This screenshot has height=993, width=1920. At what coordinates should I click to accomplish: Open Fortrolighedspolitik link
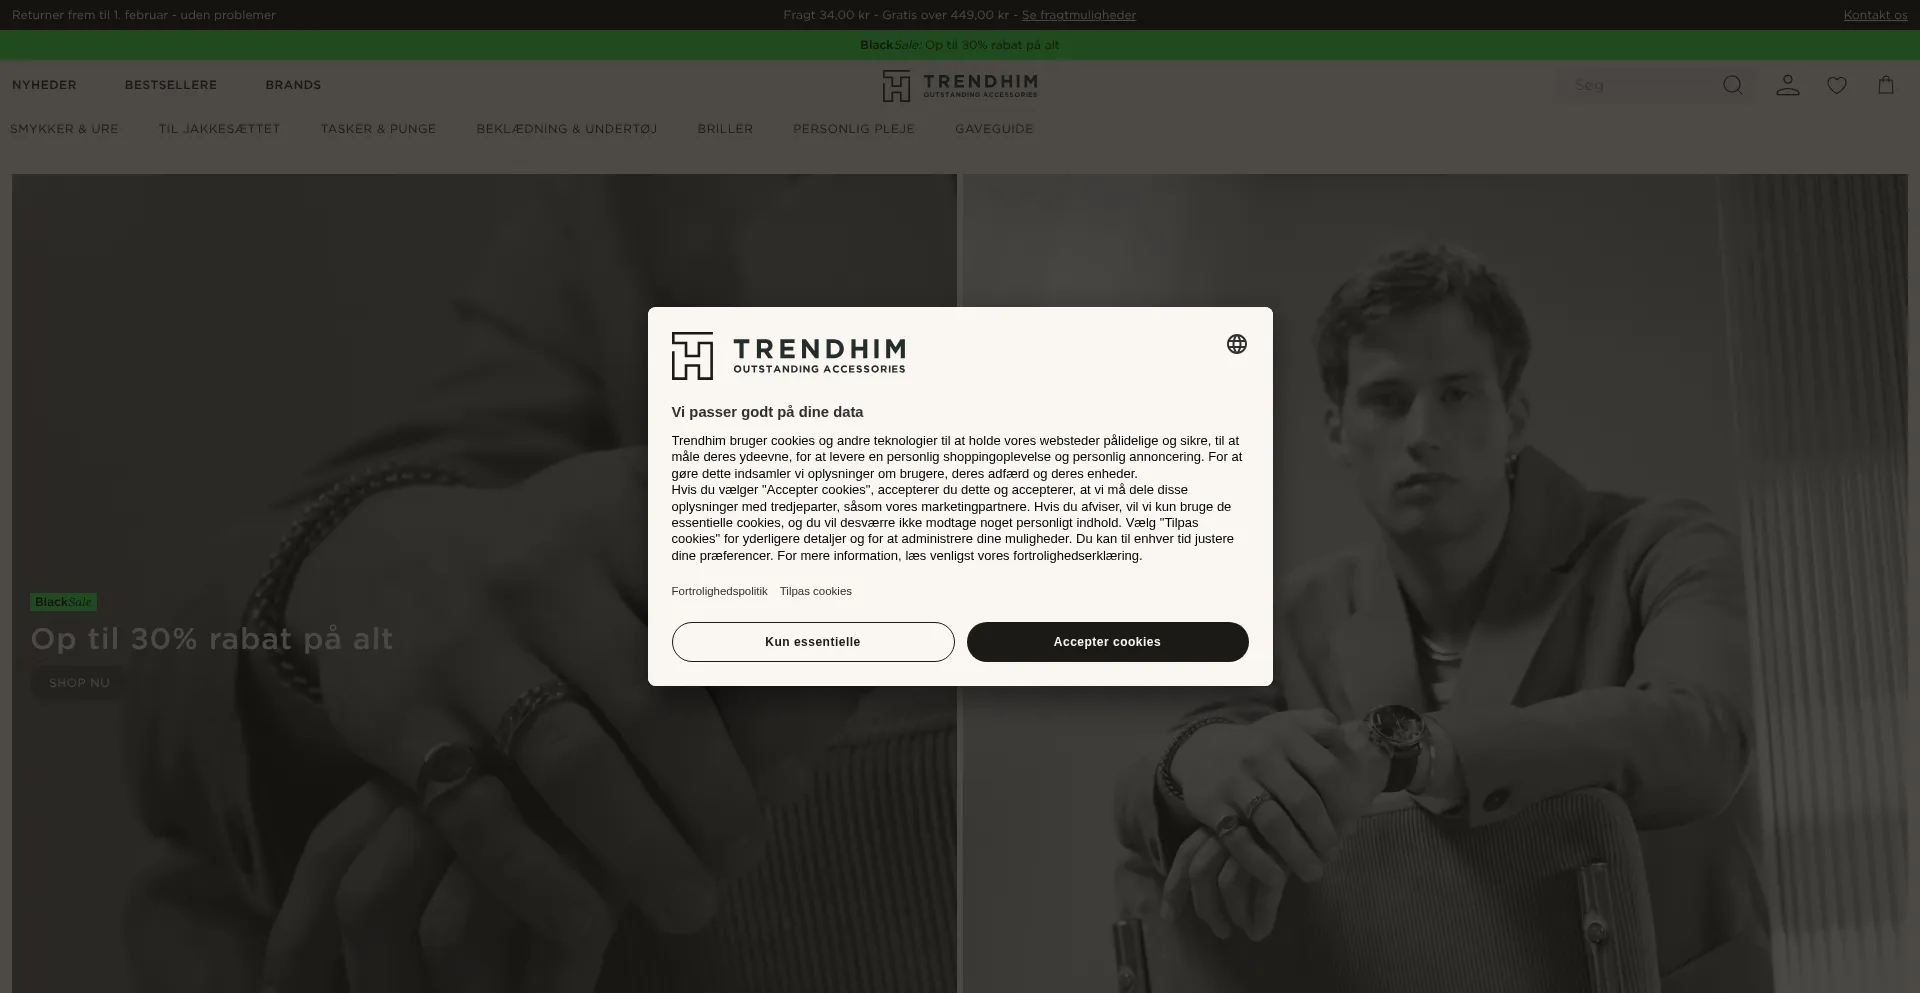(x=719, y=591)
